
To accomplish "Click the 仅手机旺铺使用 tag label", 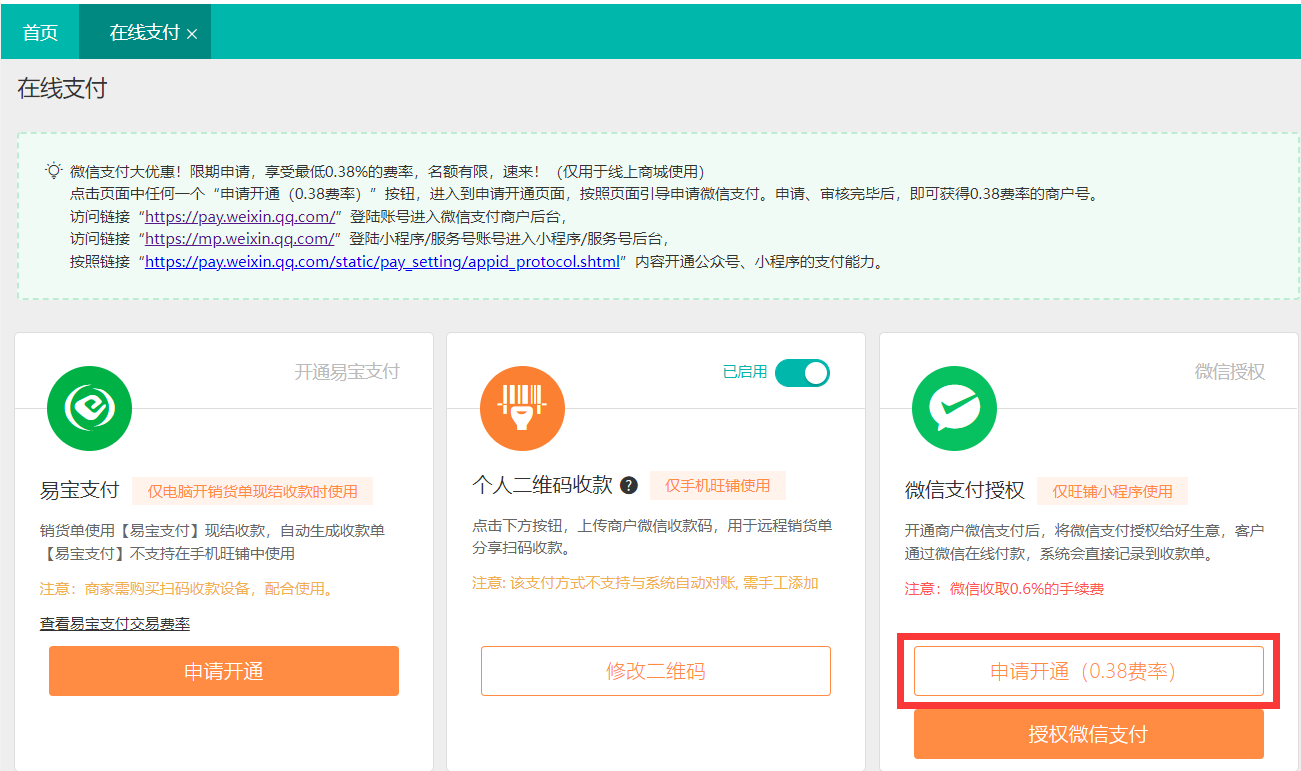I will (x=718, y=486).
